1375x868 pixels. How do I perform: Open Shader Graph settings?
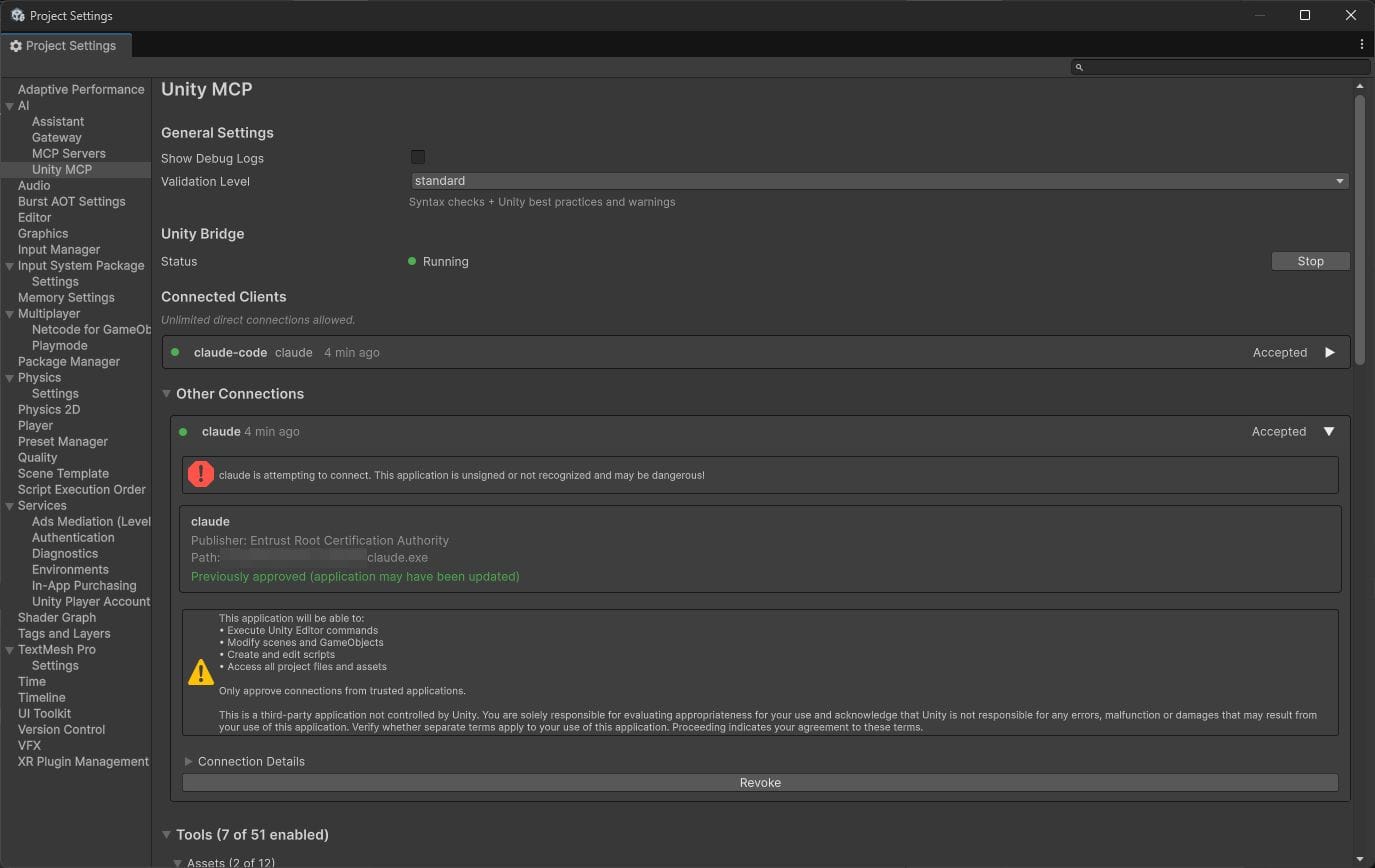57,617
